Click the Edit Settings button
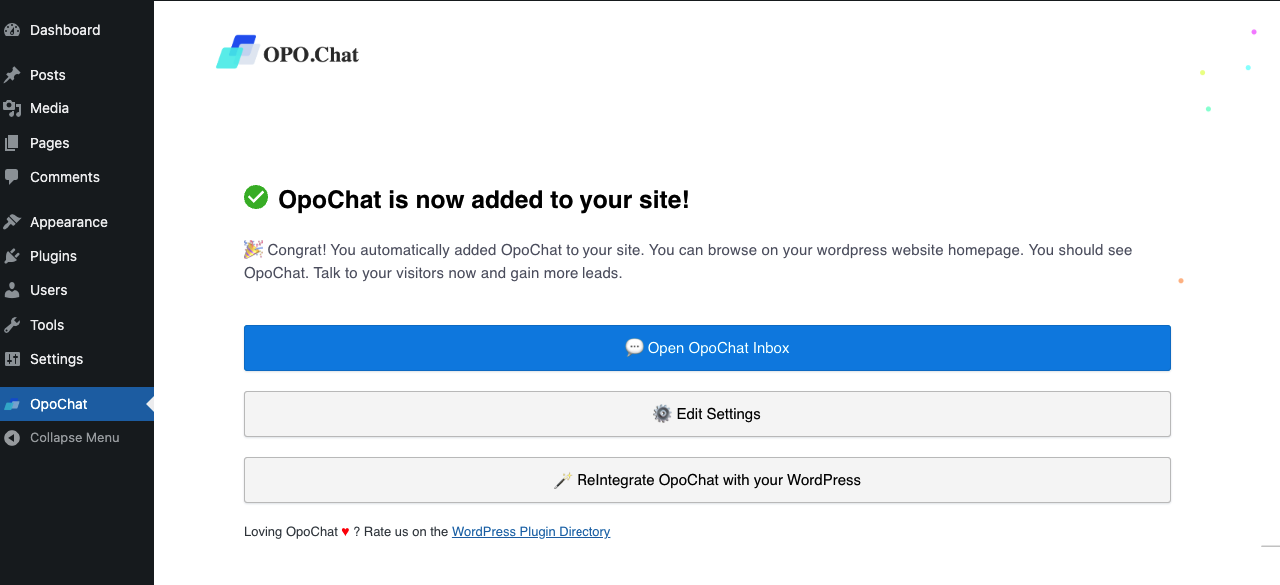This screenshot has height=585, width=1280. click(x=707, y=414)
